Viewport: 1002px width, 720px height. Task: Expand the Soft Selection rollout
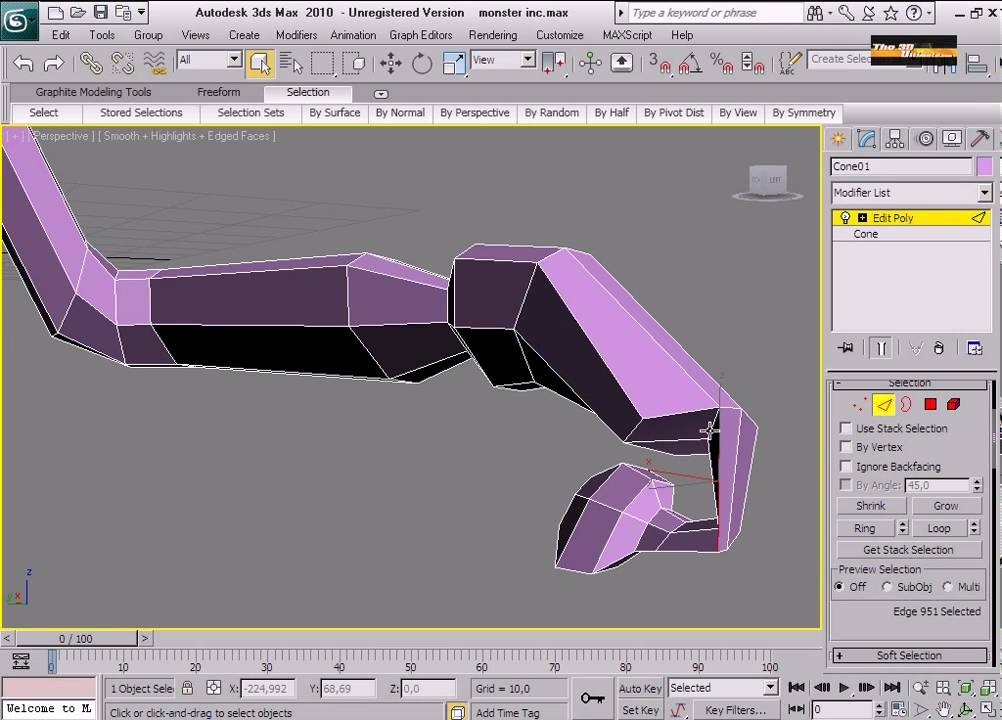point(908,656)
